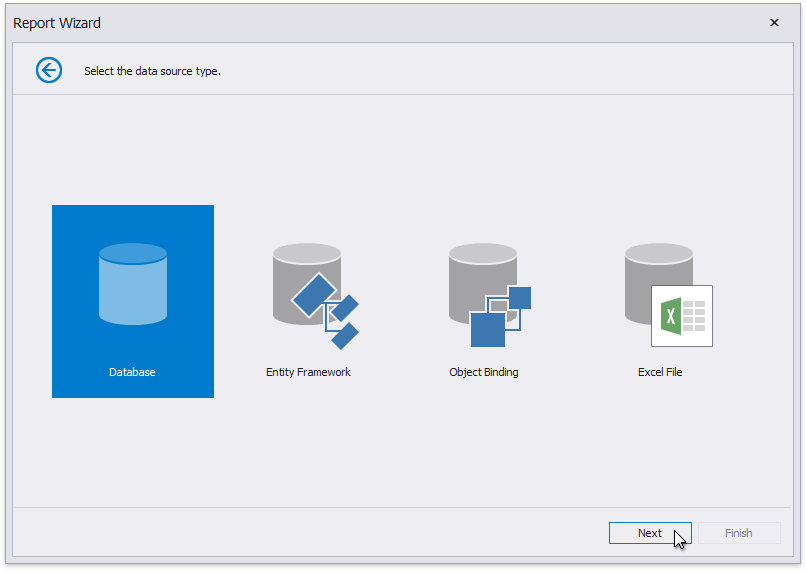This screenshot has width=806, height=571.
Task: Click the back arrow icon
Action: tap(49, 70)
